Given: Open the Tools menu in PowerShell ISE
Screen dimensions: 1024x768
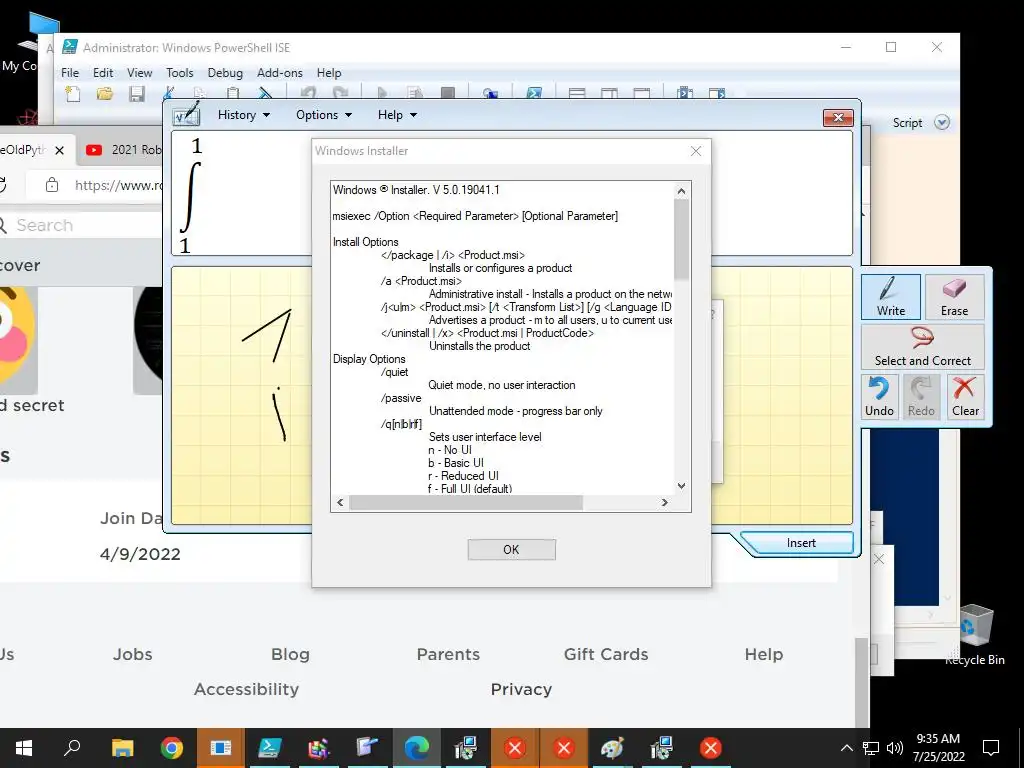Looking at the screenshot, I should pyautogui.click(x=180, y=73).
